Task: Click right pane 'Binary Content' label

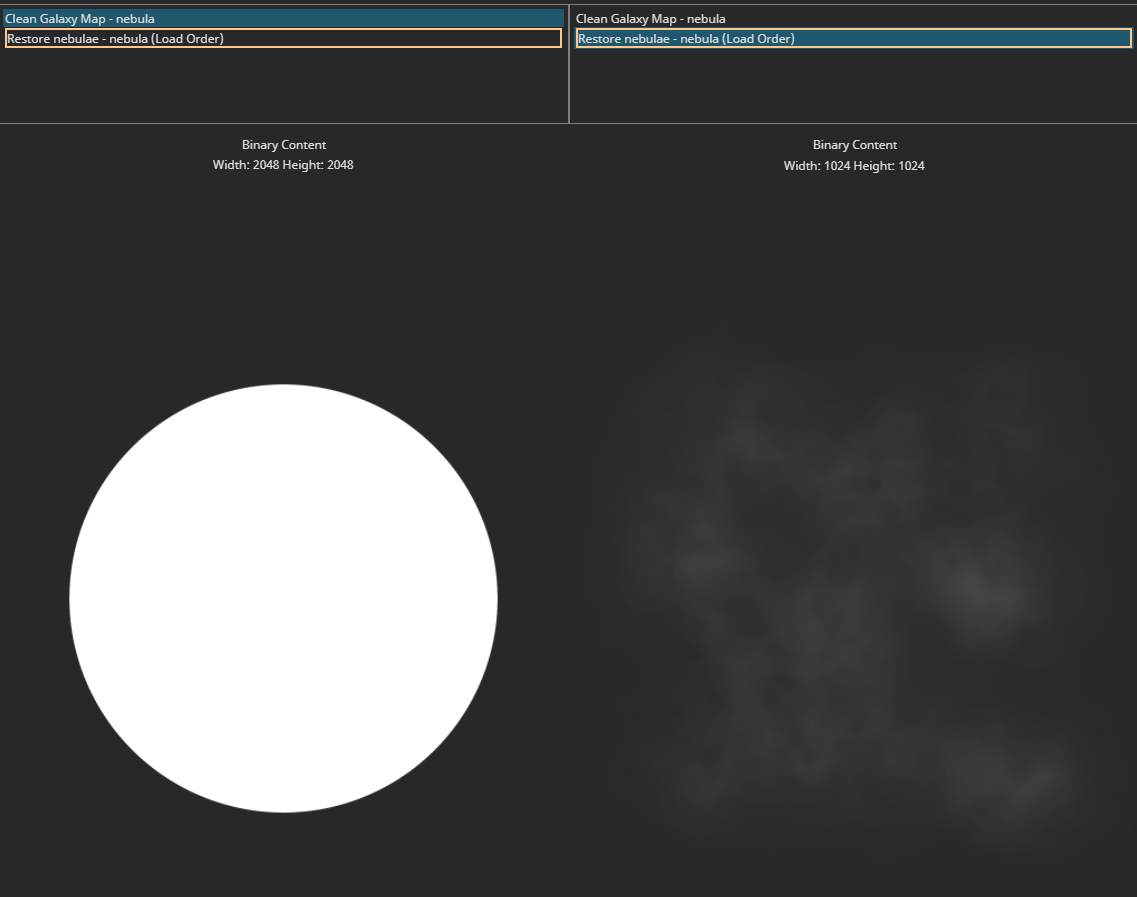Action: coord(854,144)
